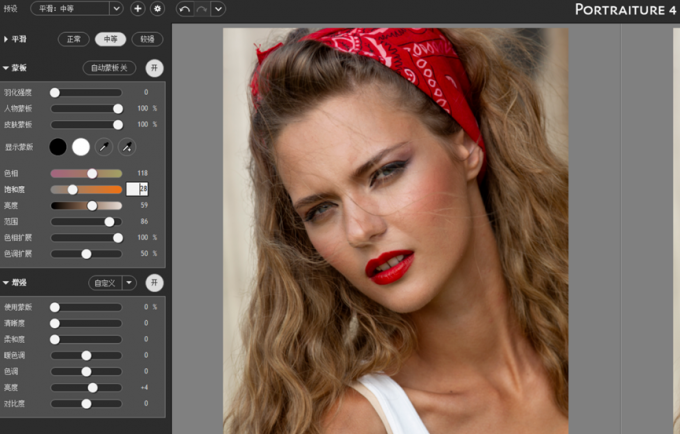Click the enhancement 亮度 value +4
The image size is (680, 434).
(x=144, y=387)
